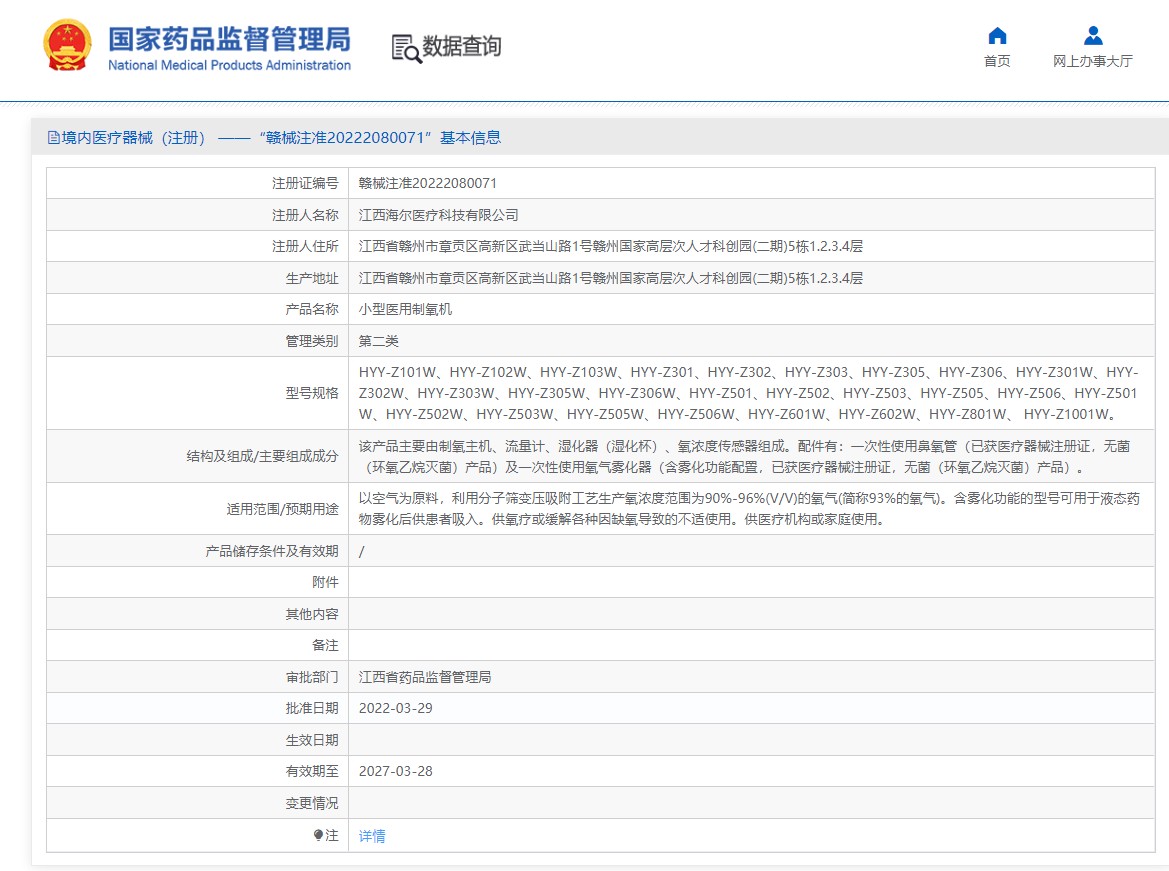Screen dimensions: 1169x871
Task: Select the 管理类别 label
Action: click(312, 341)
